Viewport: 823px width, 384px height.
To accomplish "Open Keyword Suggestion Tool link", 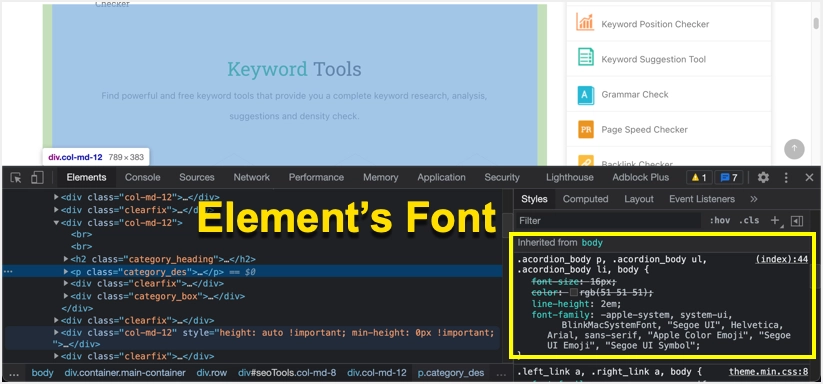I will pyautogui.click(x=653, y=59).
